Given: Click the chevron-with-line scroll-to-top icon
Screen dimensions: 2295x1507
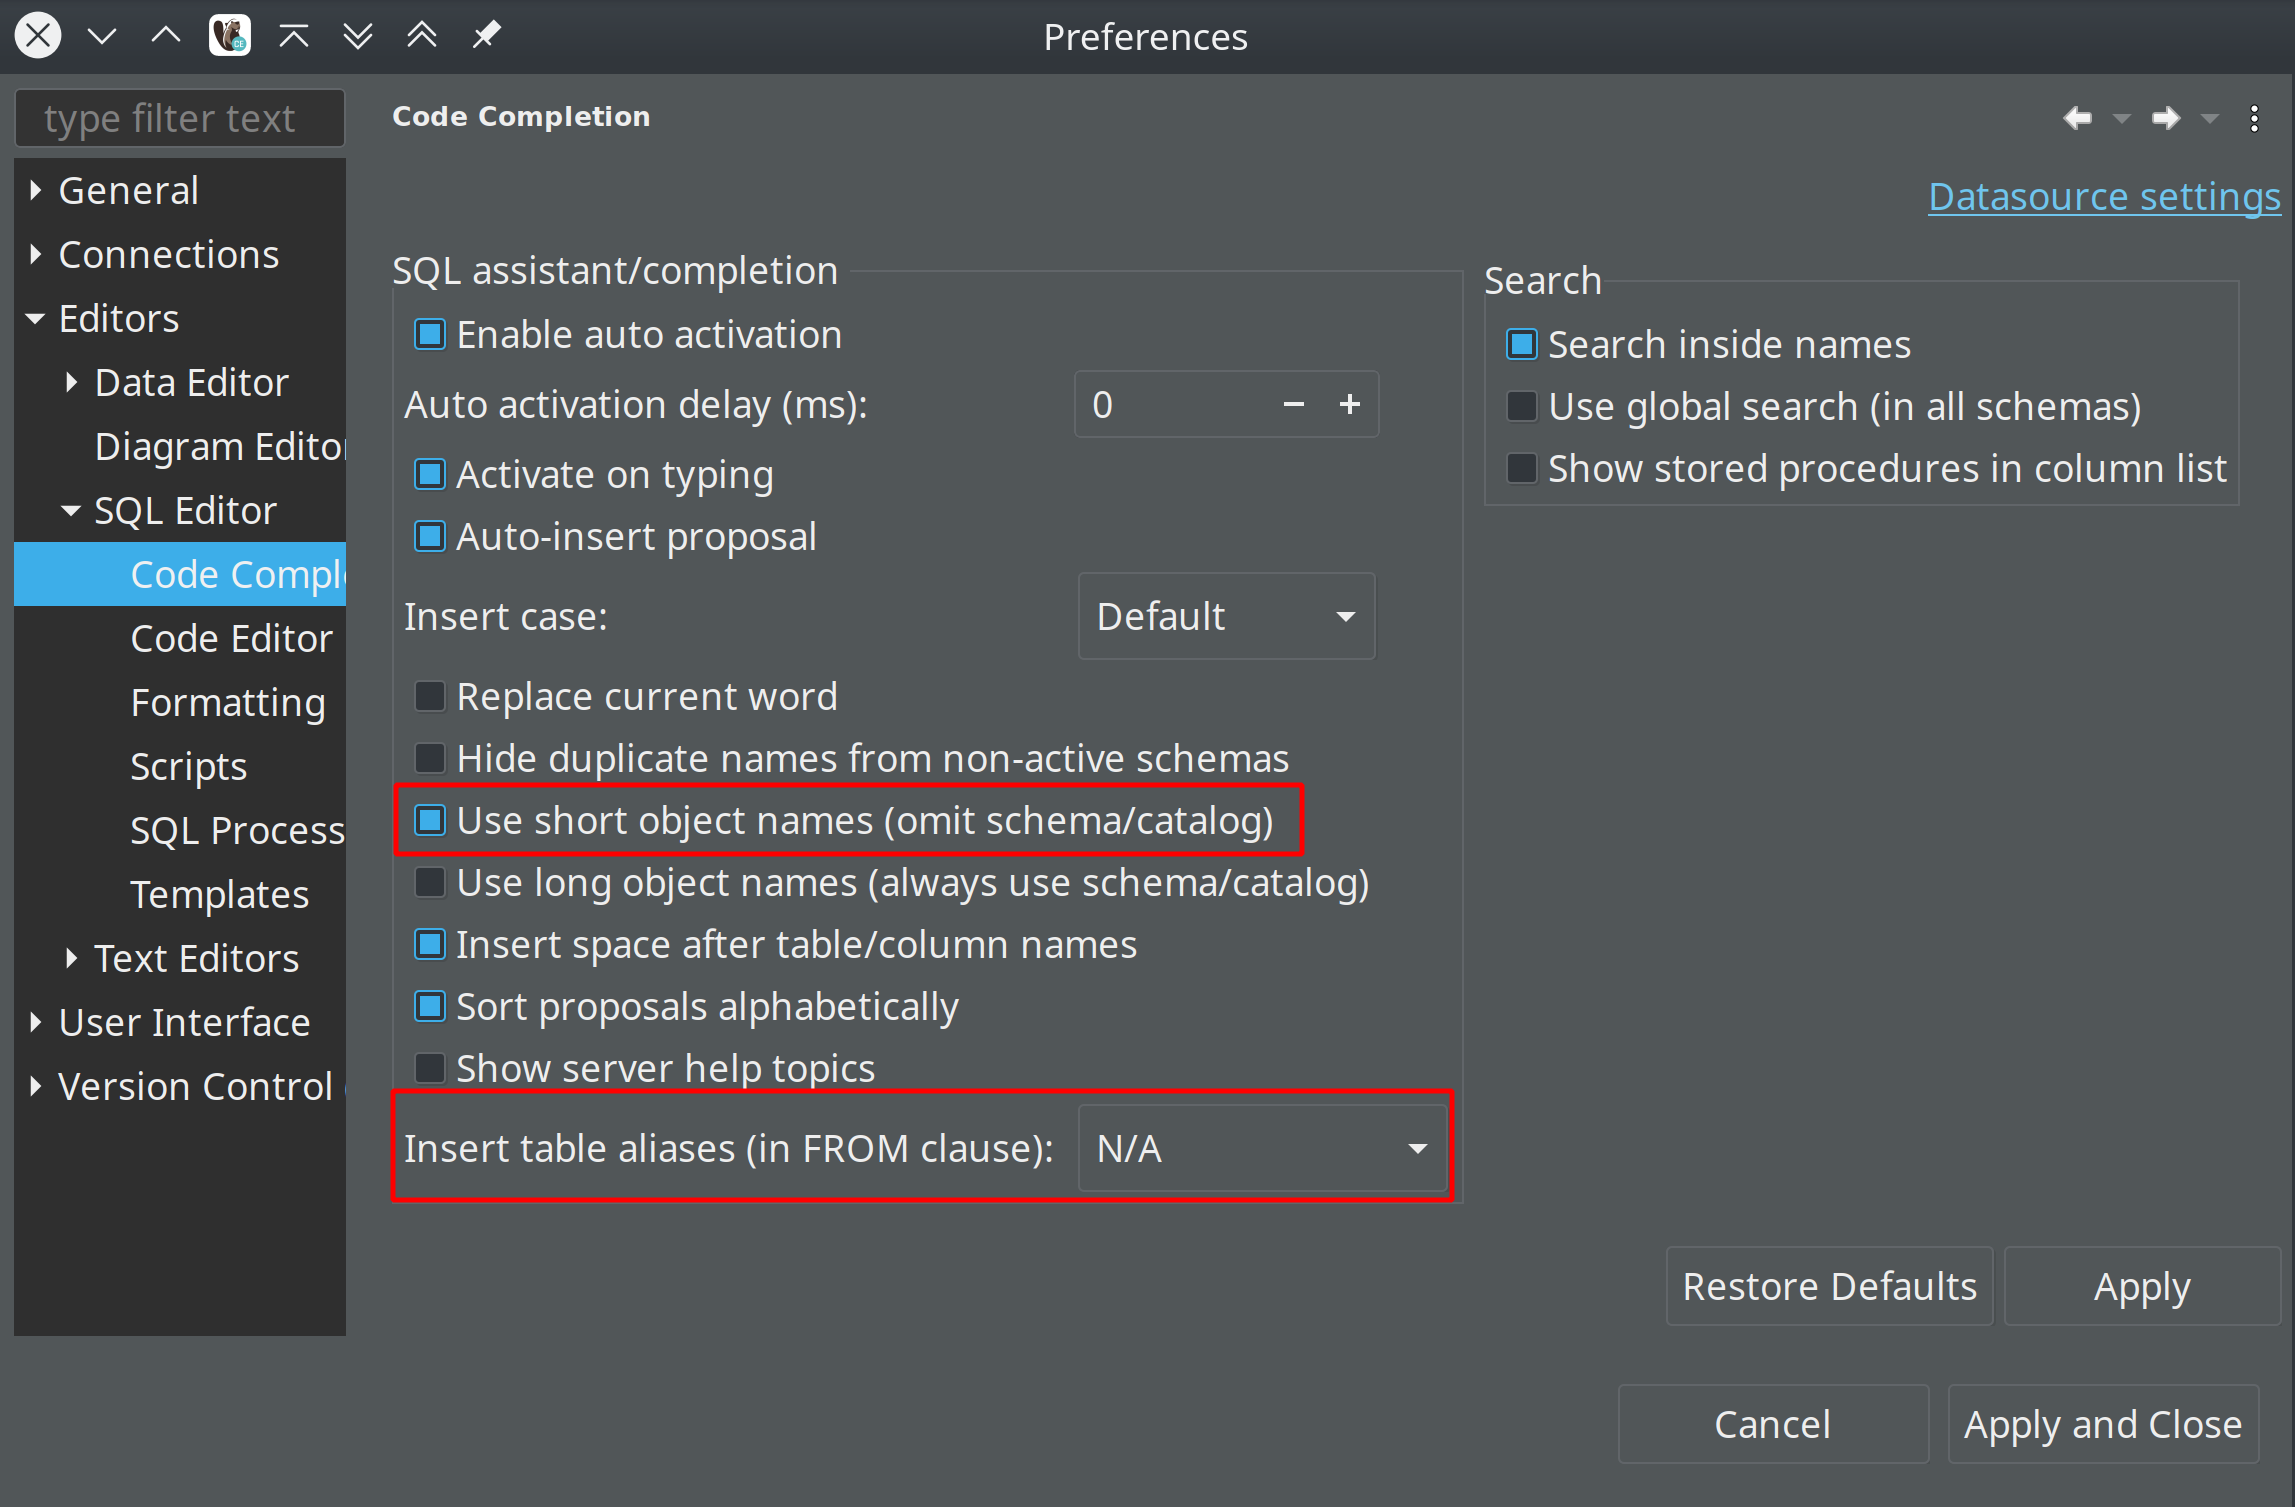Looking at the screenshot, I should pyautogui.click(x=293, y=35).
